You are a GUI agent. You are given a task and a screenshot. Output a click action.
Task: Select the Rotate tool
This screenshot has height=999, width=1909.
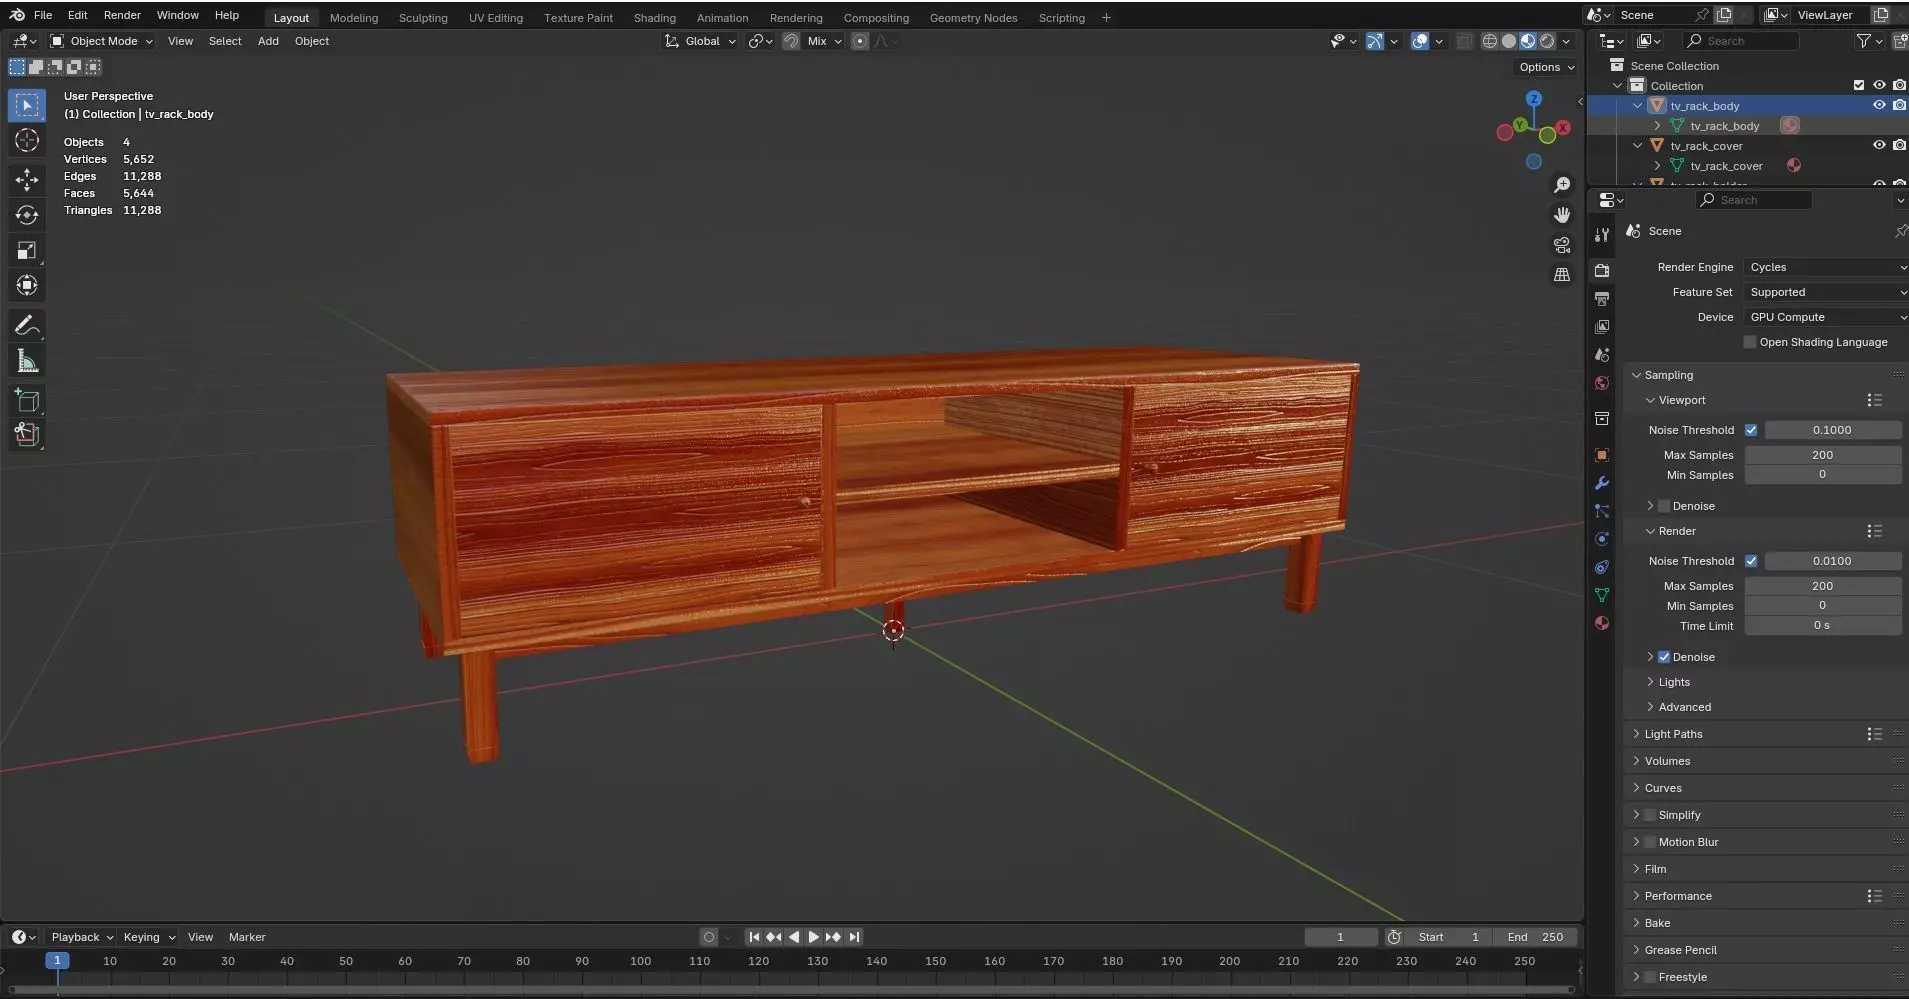(27, 215)
